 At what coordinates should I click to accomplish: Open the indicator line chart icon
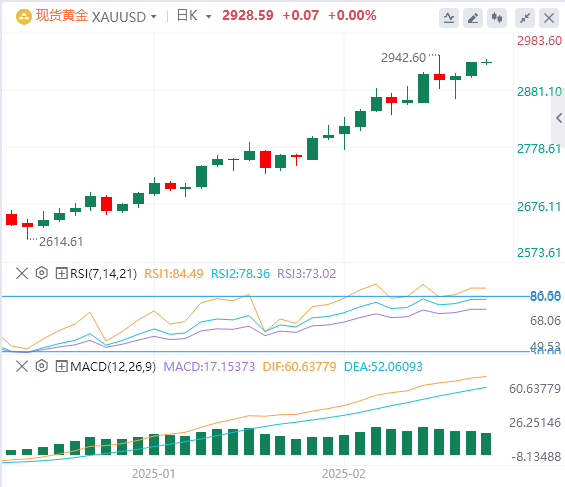[449, 18]
